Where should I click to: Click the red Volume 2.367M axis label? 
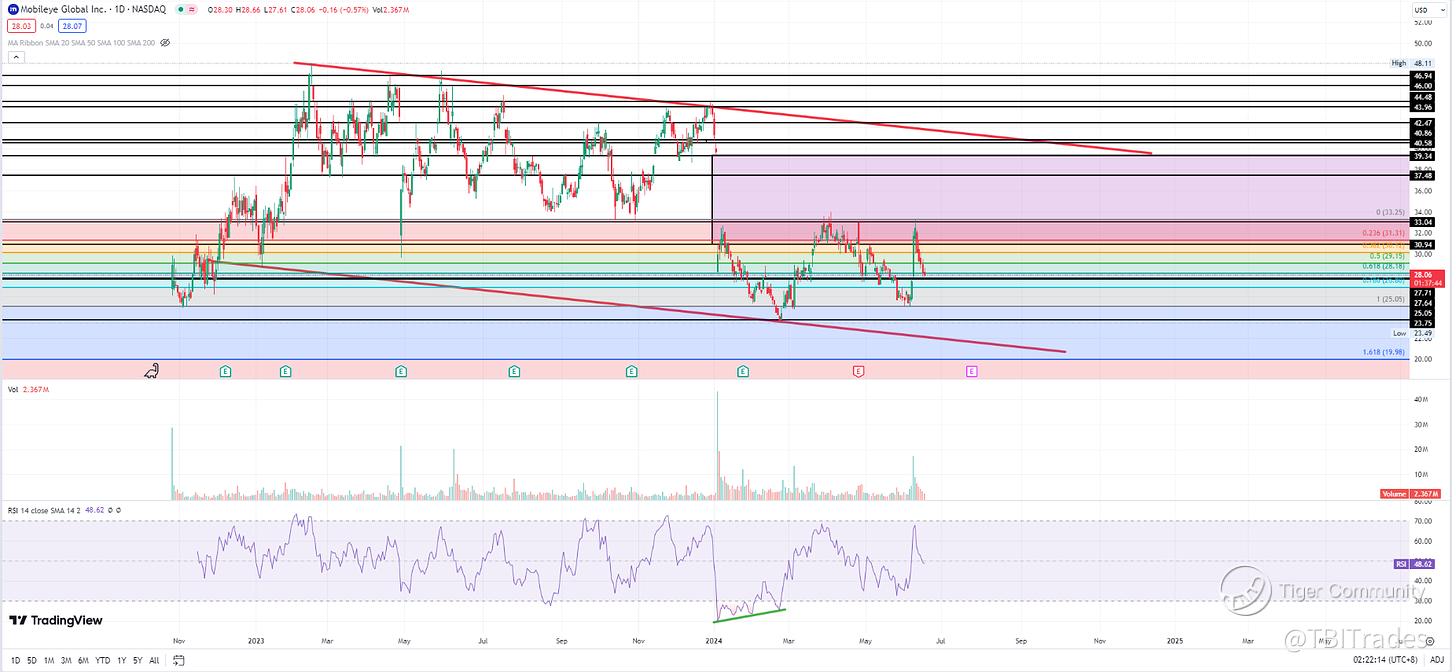[1411, 494]
